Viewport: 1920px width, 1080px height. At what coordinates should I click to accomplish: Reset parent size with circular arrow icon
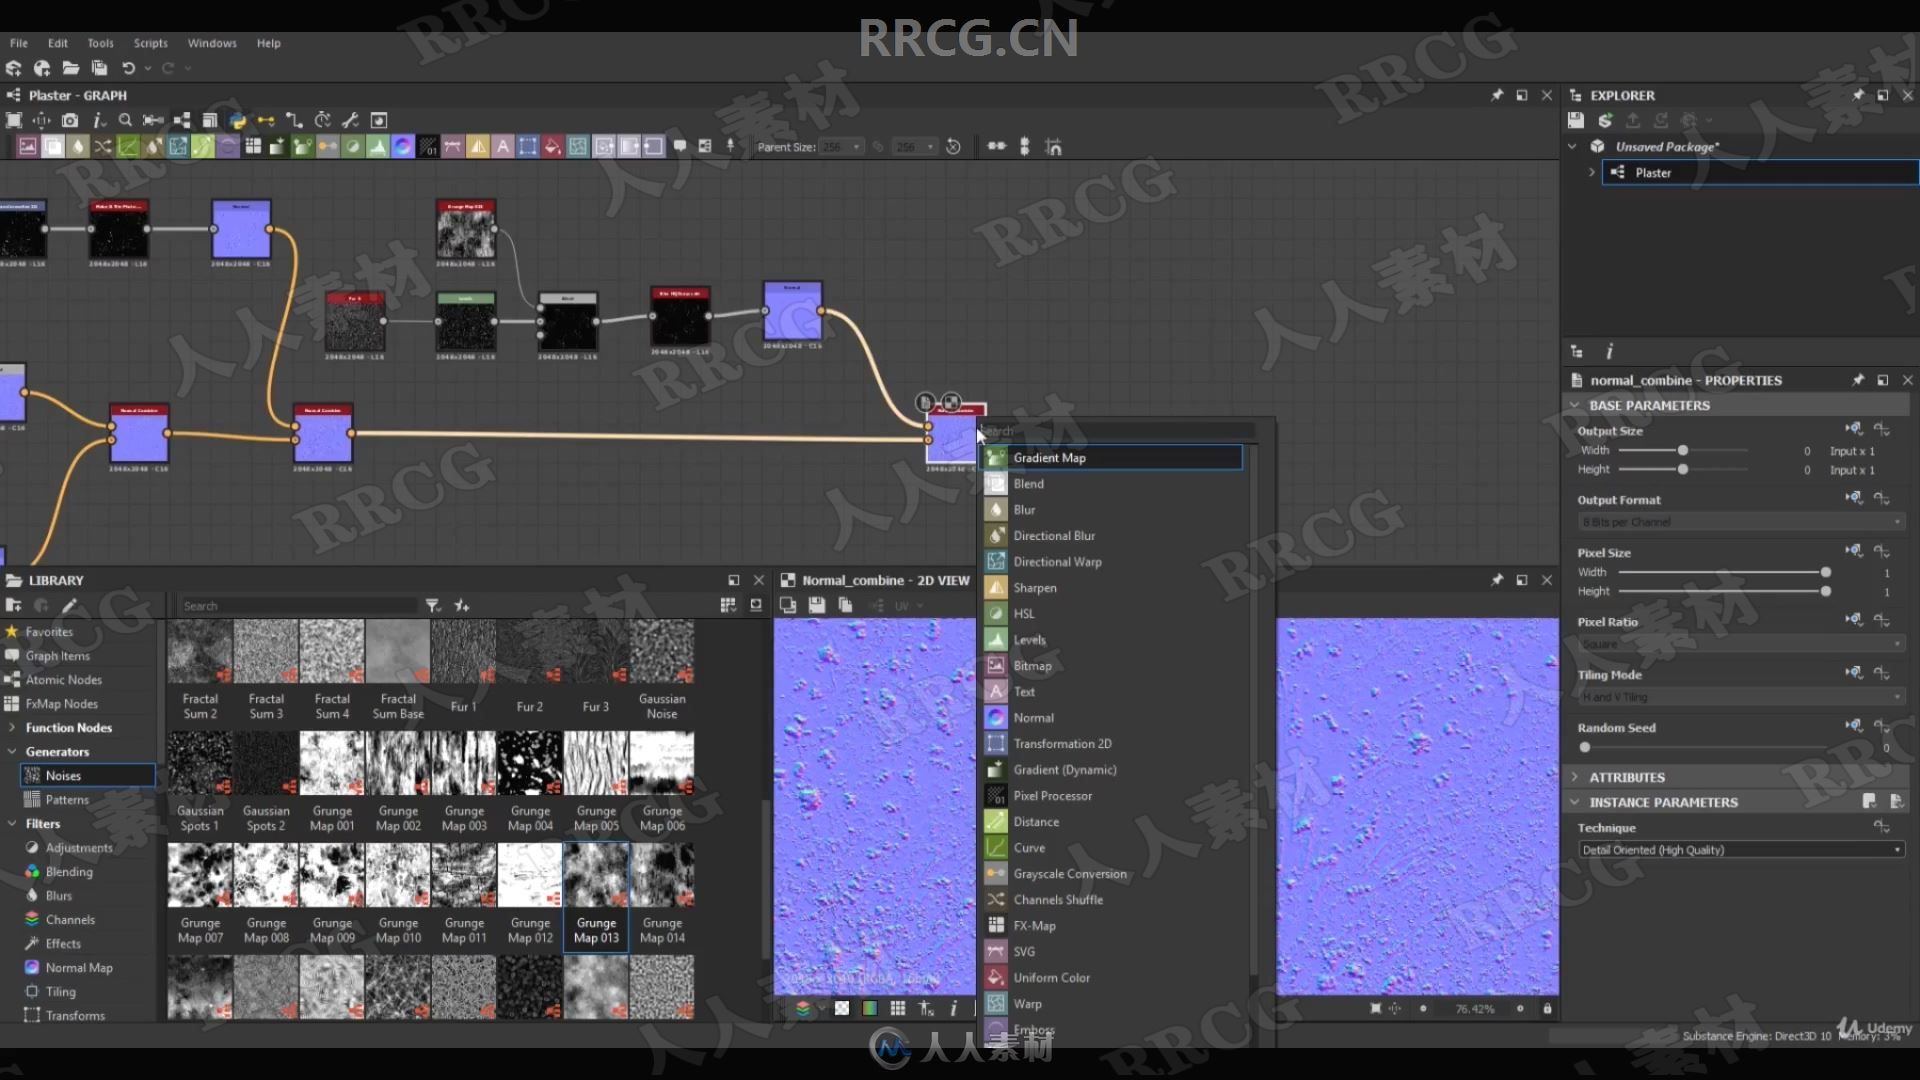(953, 147)
